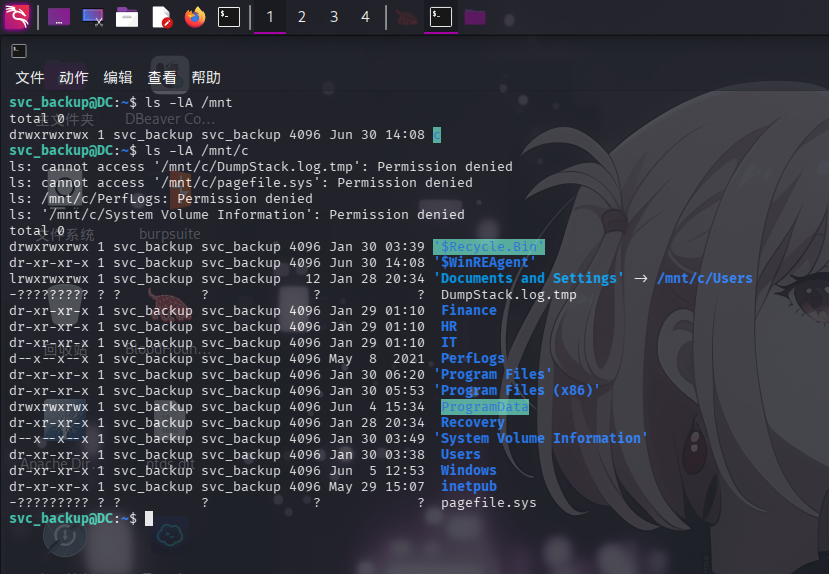Select the purple folder taskbar window
This screenshot has width=829, height=574.
point(475,17)
